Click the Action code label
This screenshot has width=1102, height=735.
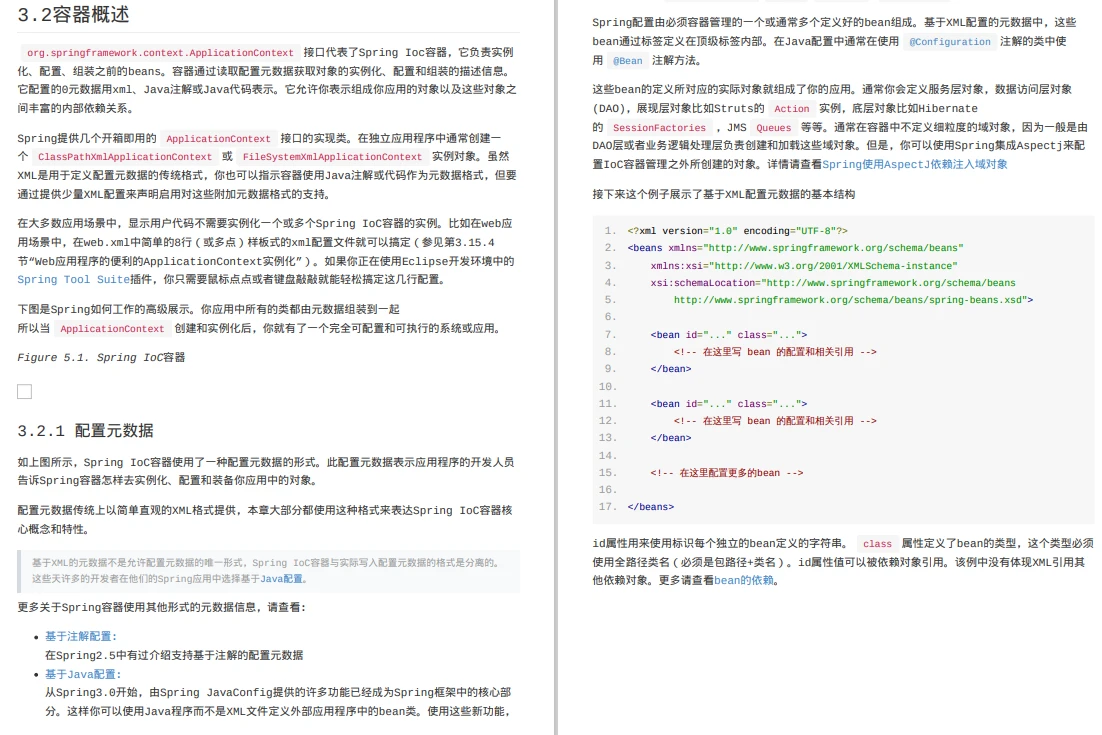[x=791, y=109]
